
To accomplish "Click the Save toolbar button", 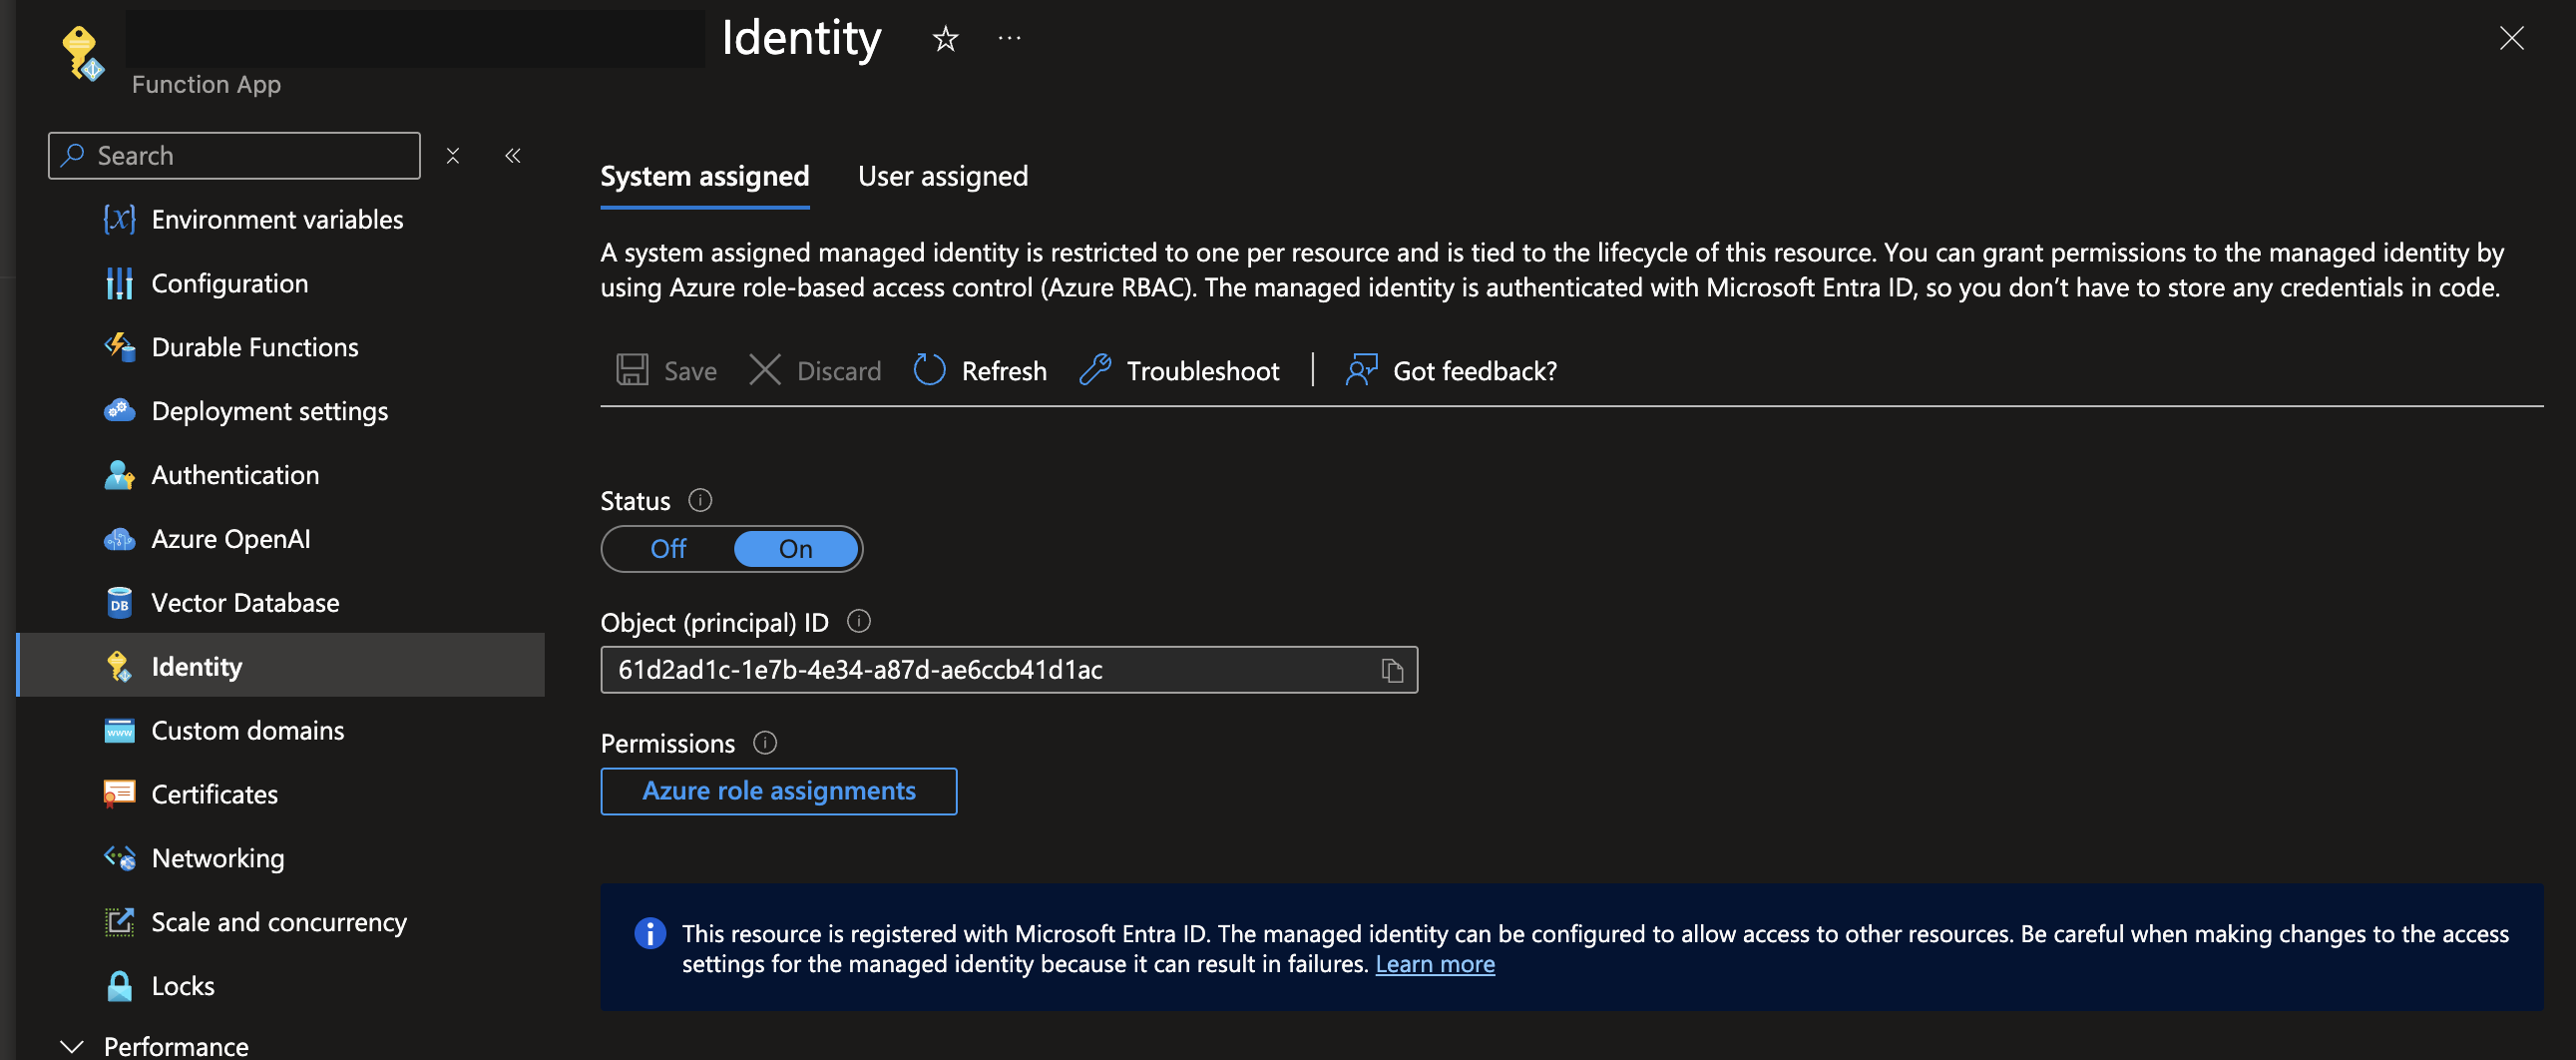I will click(666, 371).
